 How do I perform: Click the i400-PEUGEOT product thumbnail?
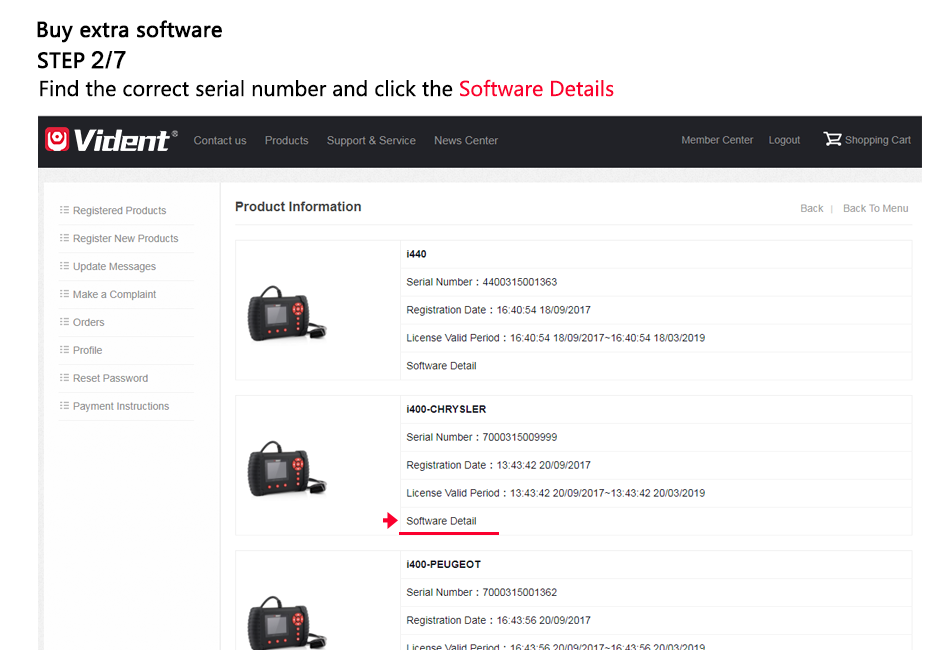pyautogui.click(x=287, y=623)
